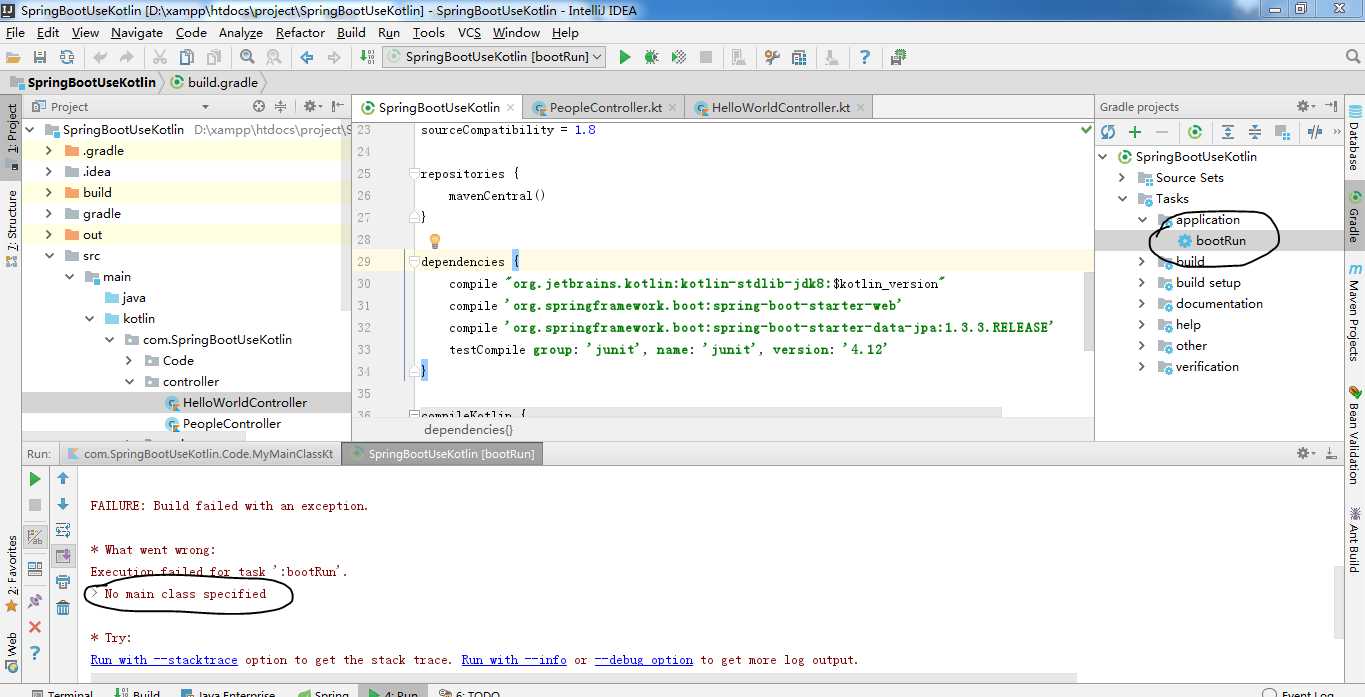Click build.gradle in the breadcrumb bar
1365x697 pixels.
(x=214, y=82)
